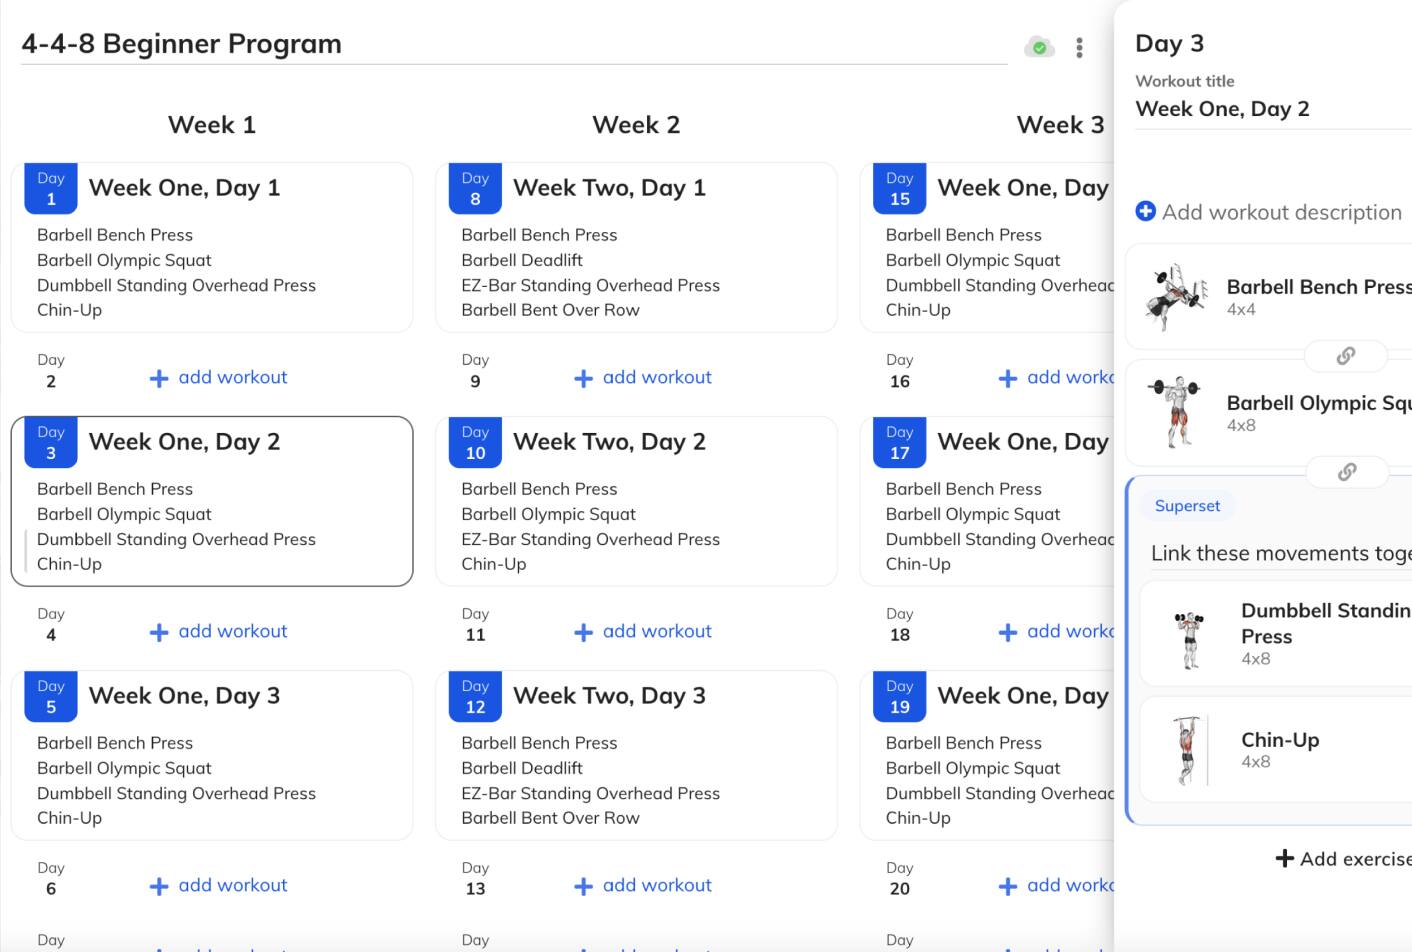Open Barbell Olympic Squat 4x8 exercise entry
1412x952 pixels.
(x=1270, y=413)
